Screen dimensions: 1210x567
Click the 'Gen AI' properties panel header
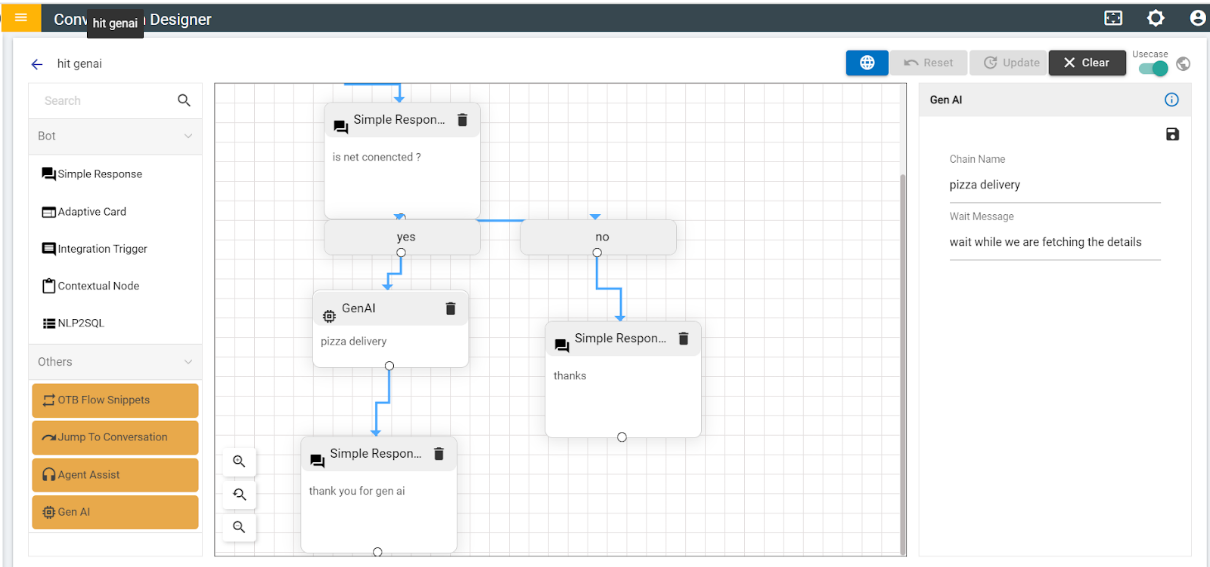(x=1055, y=100)
